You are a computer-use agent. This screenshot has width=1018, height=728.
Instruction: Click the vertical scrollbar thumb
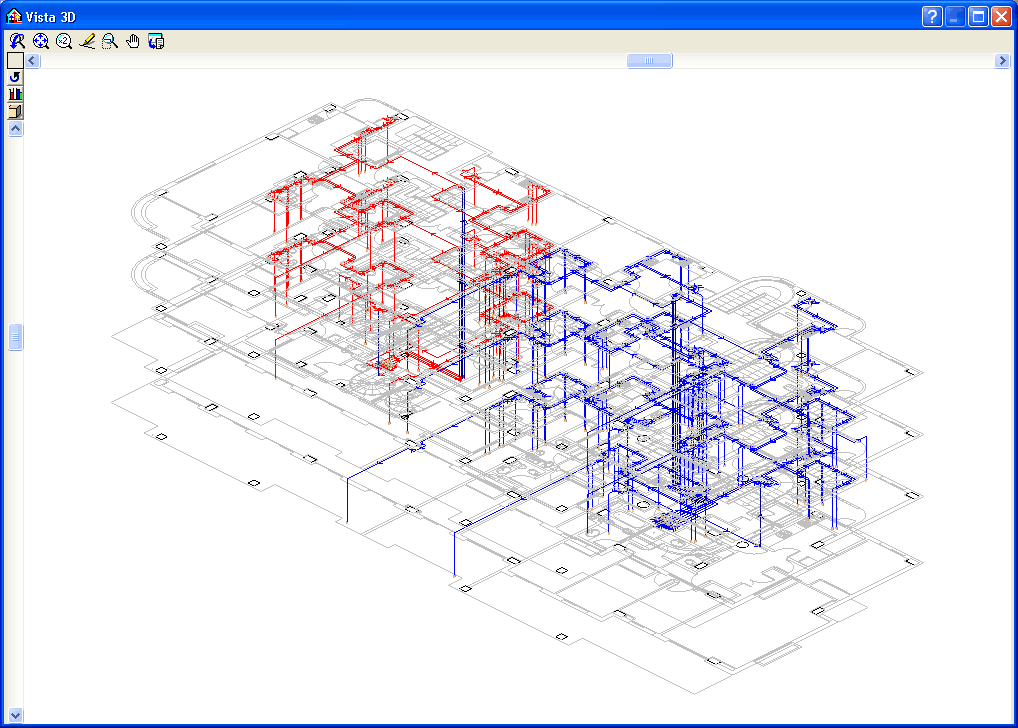(15, 338)
